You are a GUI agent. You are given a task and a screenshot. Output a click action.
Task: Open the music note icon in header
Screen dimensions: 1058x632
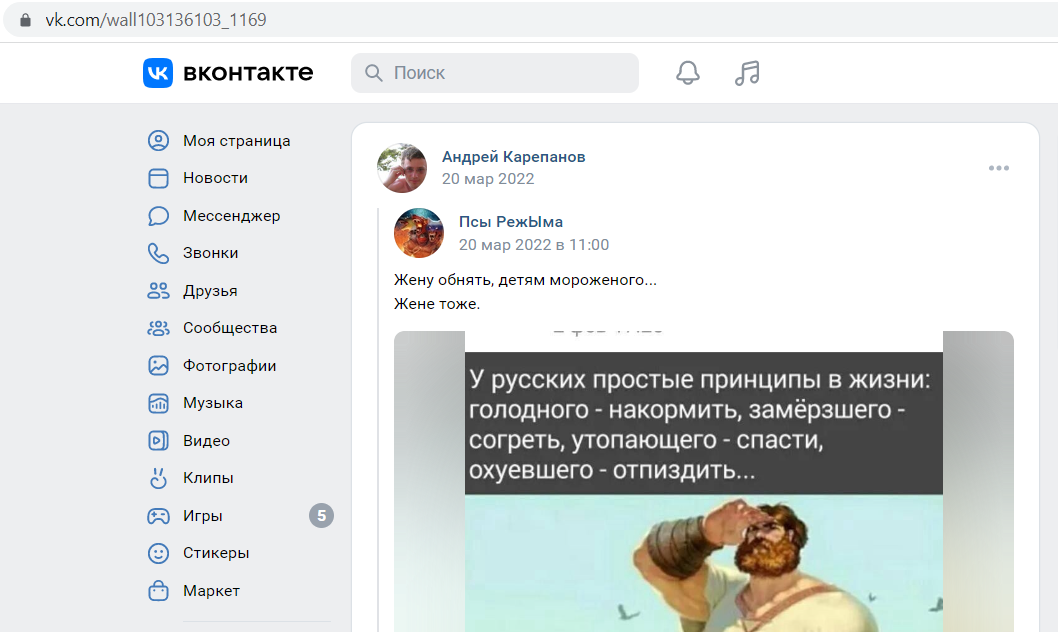point(747,73)
